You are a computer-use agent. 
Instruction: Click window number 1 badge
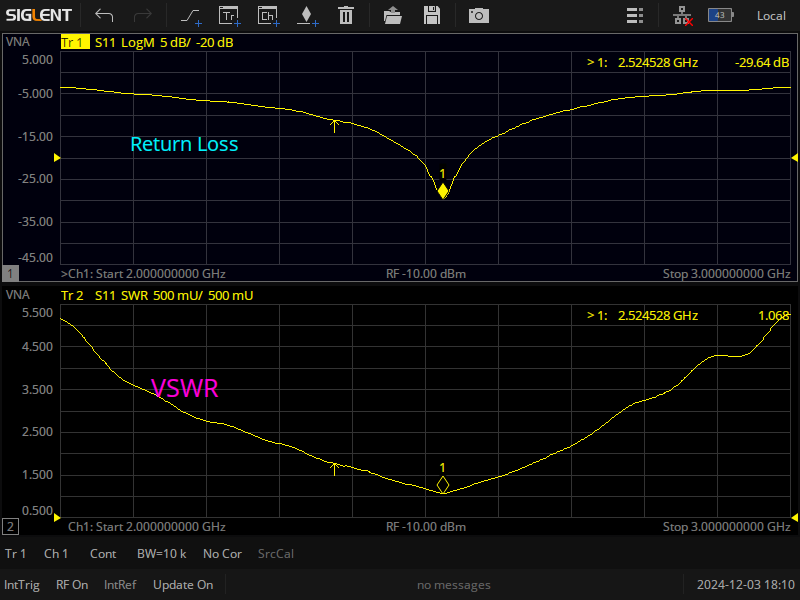pos(10,273)
